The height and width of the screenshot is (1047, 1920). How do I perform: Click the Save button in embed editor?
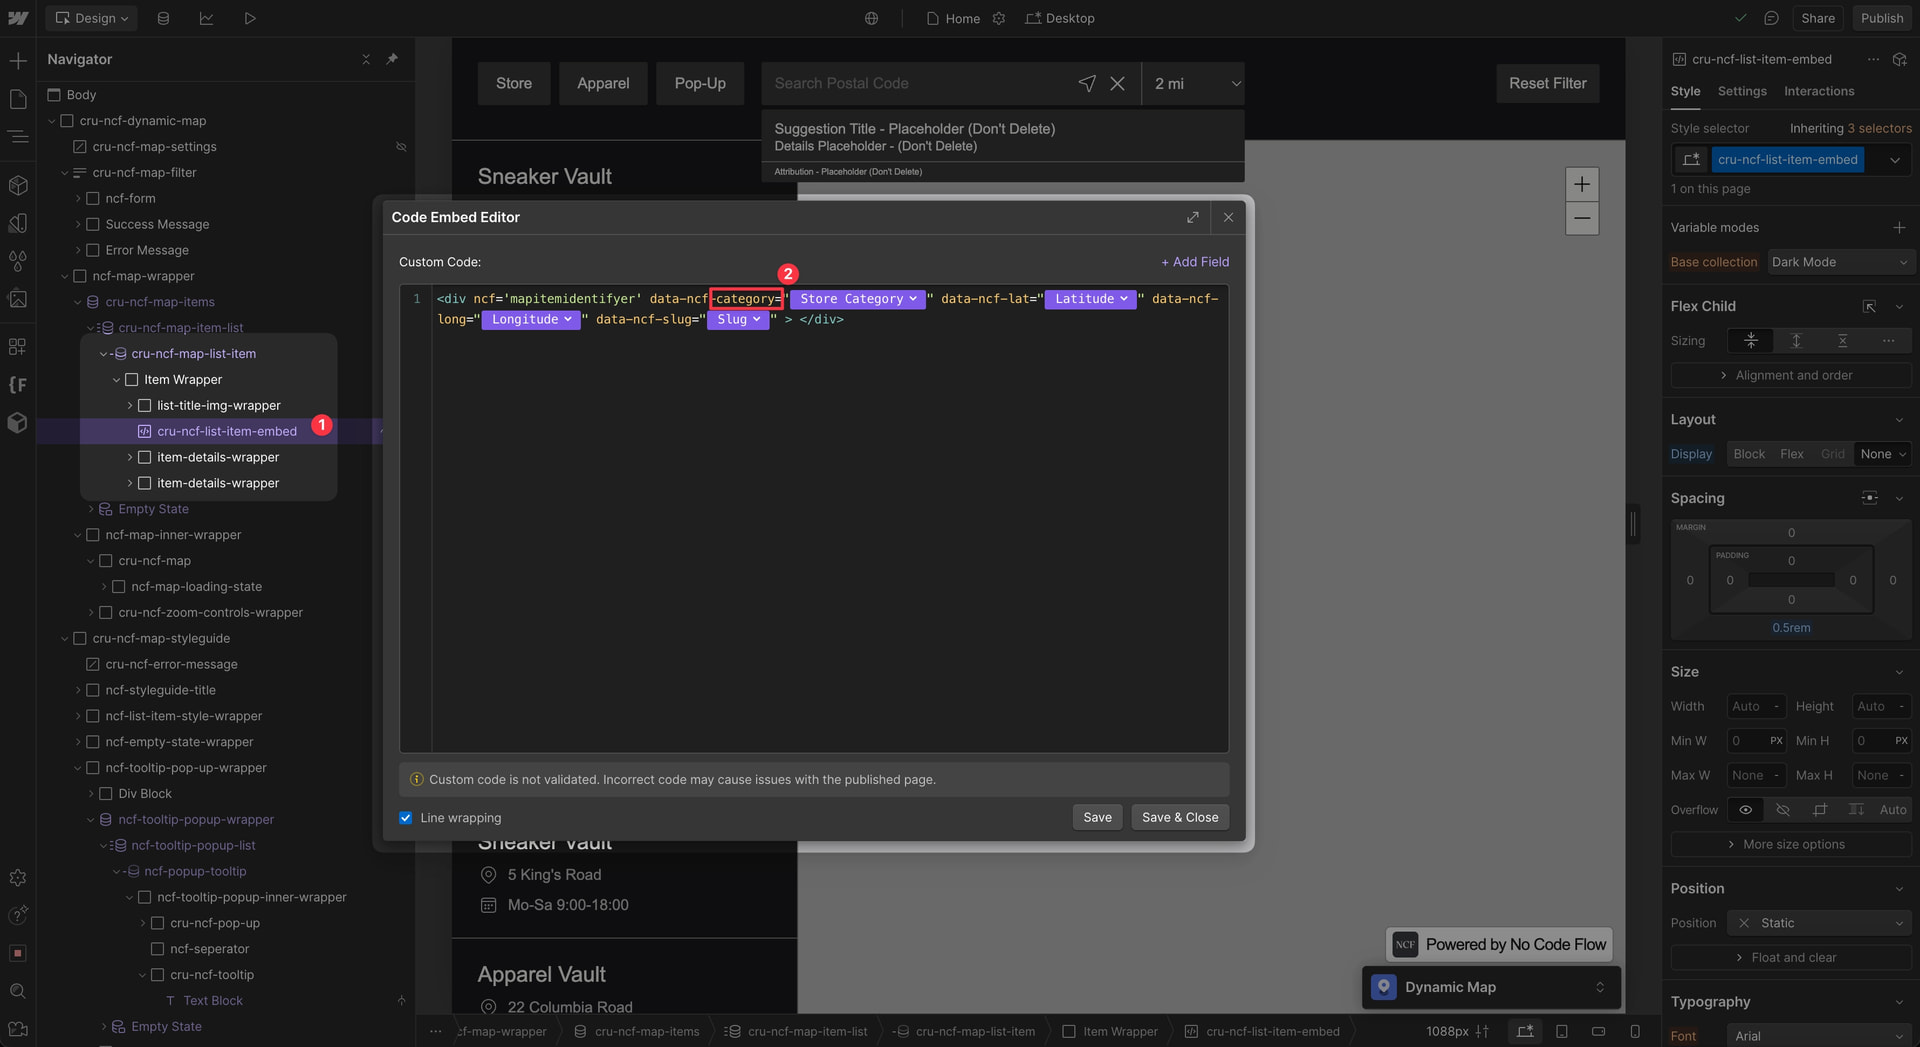coord(1097,818)
